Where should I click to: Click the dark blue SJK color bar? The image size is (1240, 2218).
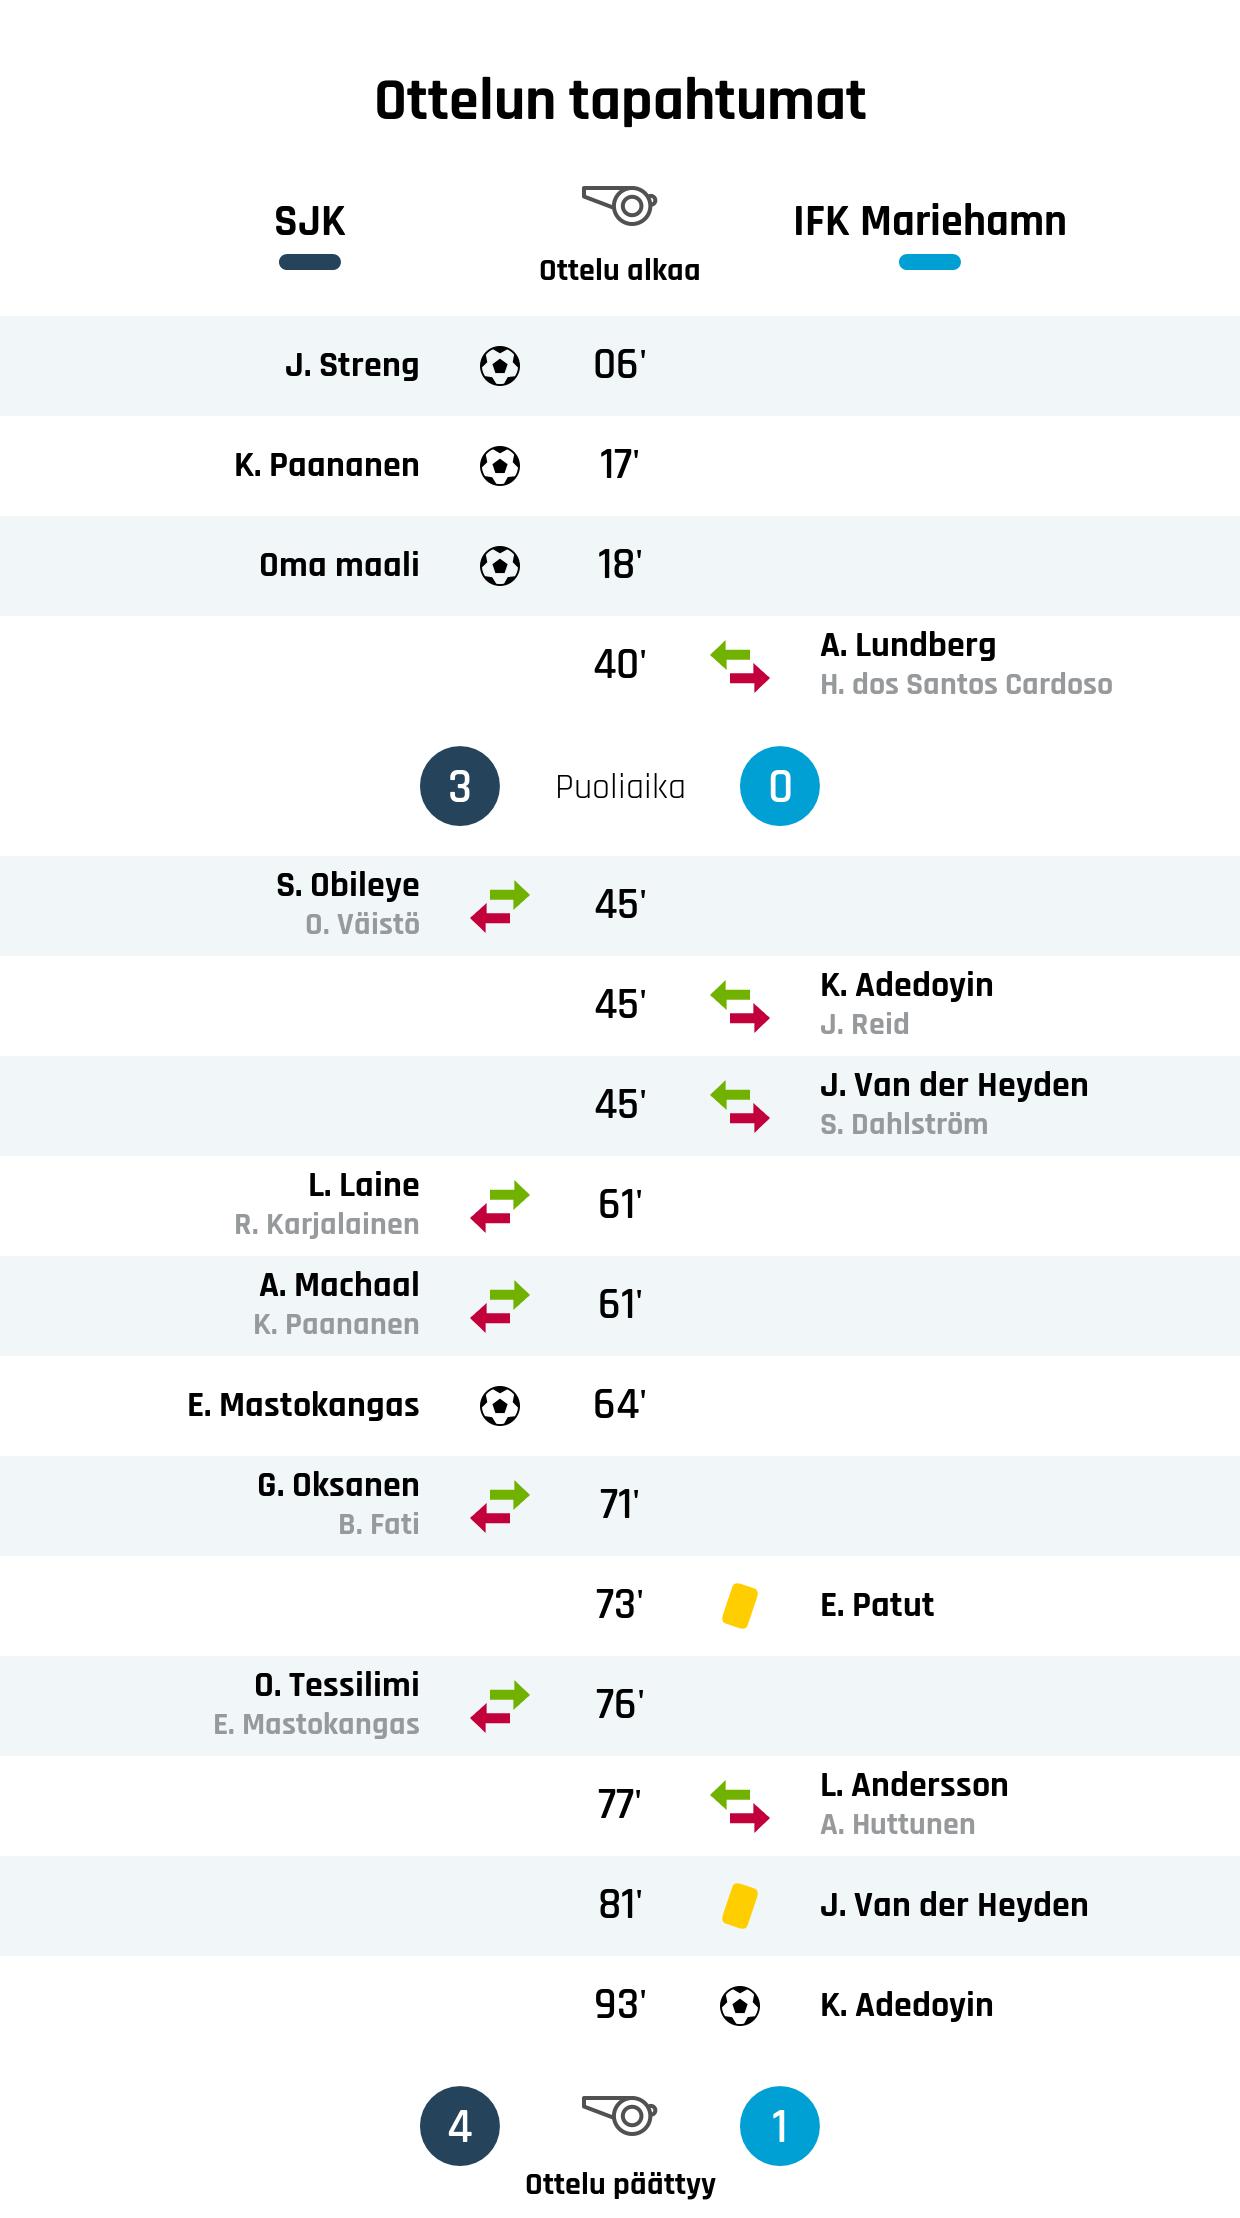coord(310,263)
